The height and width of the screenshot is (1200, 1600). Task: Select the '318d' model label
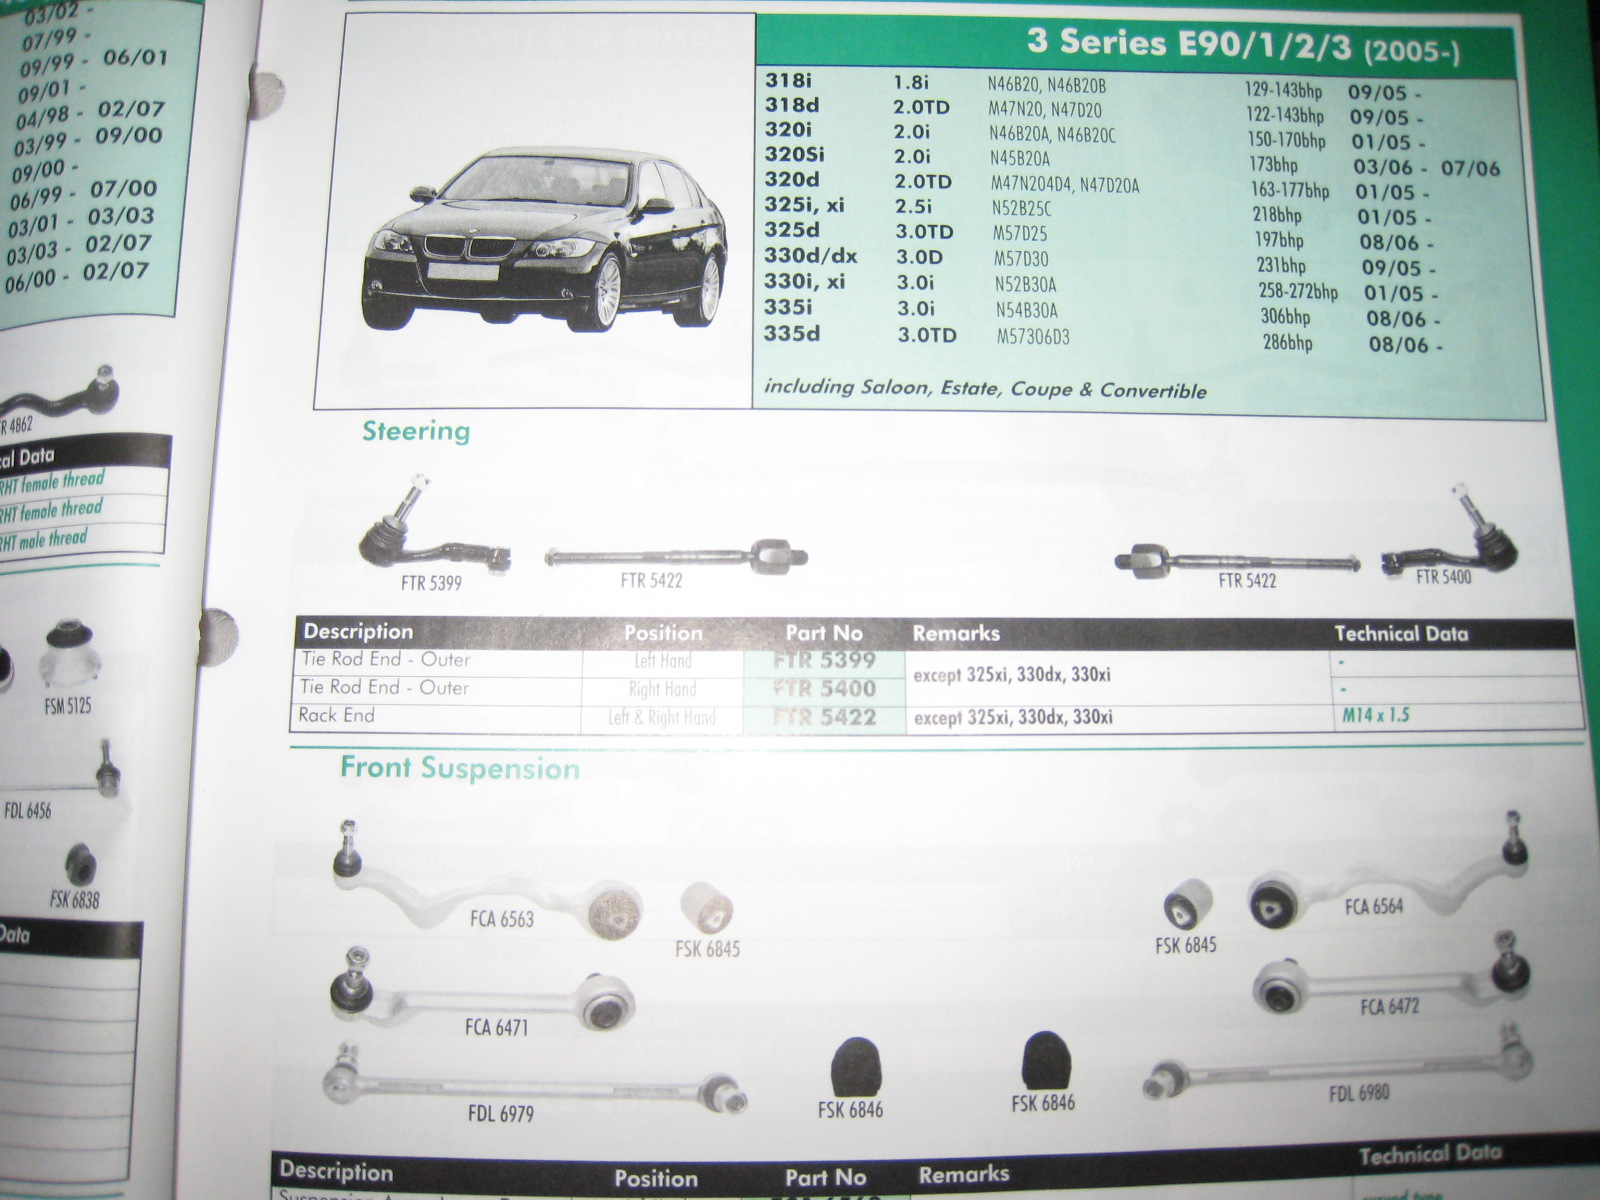(789, 104)
